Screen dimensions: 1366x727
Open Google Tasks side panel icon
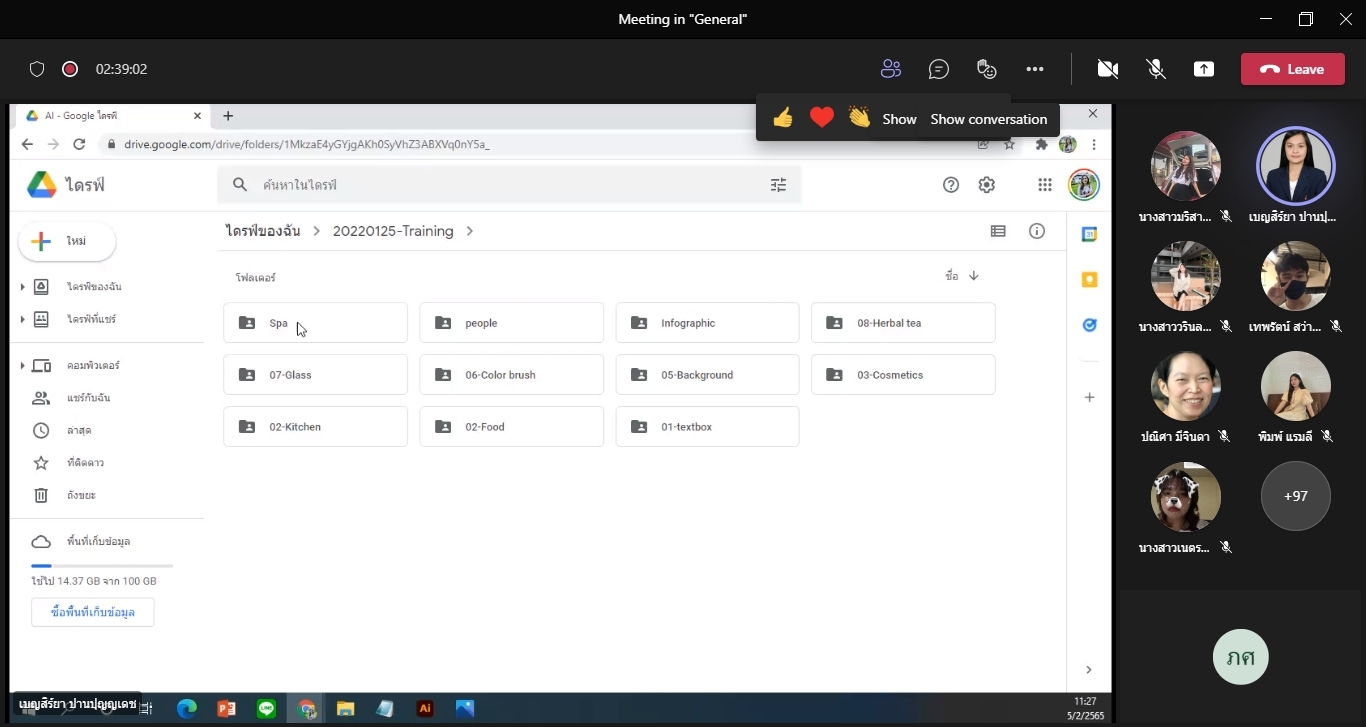click(x=1090, y=325)
